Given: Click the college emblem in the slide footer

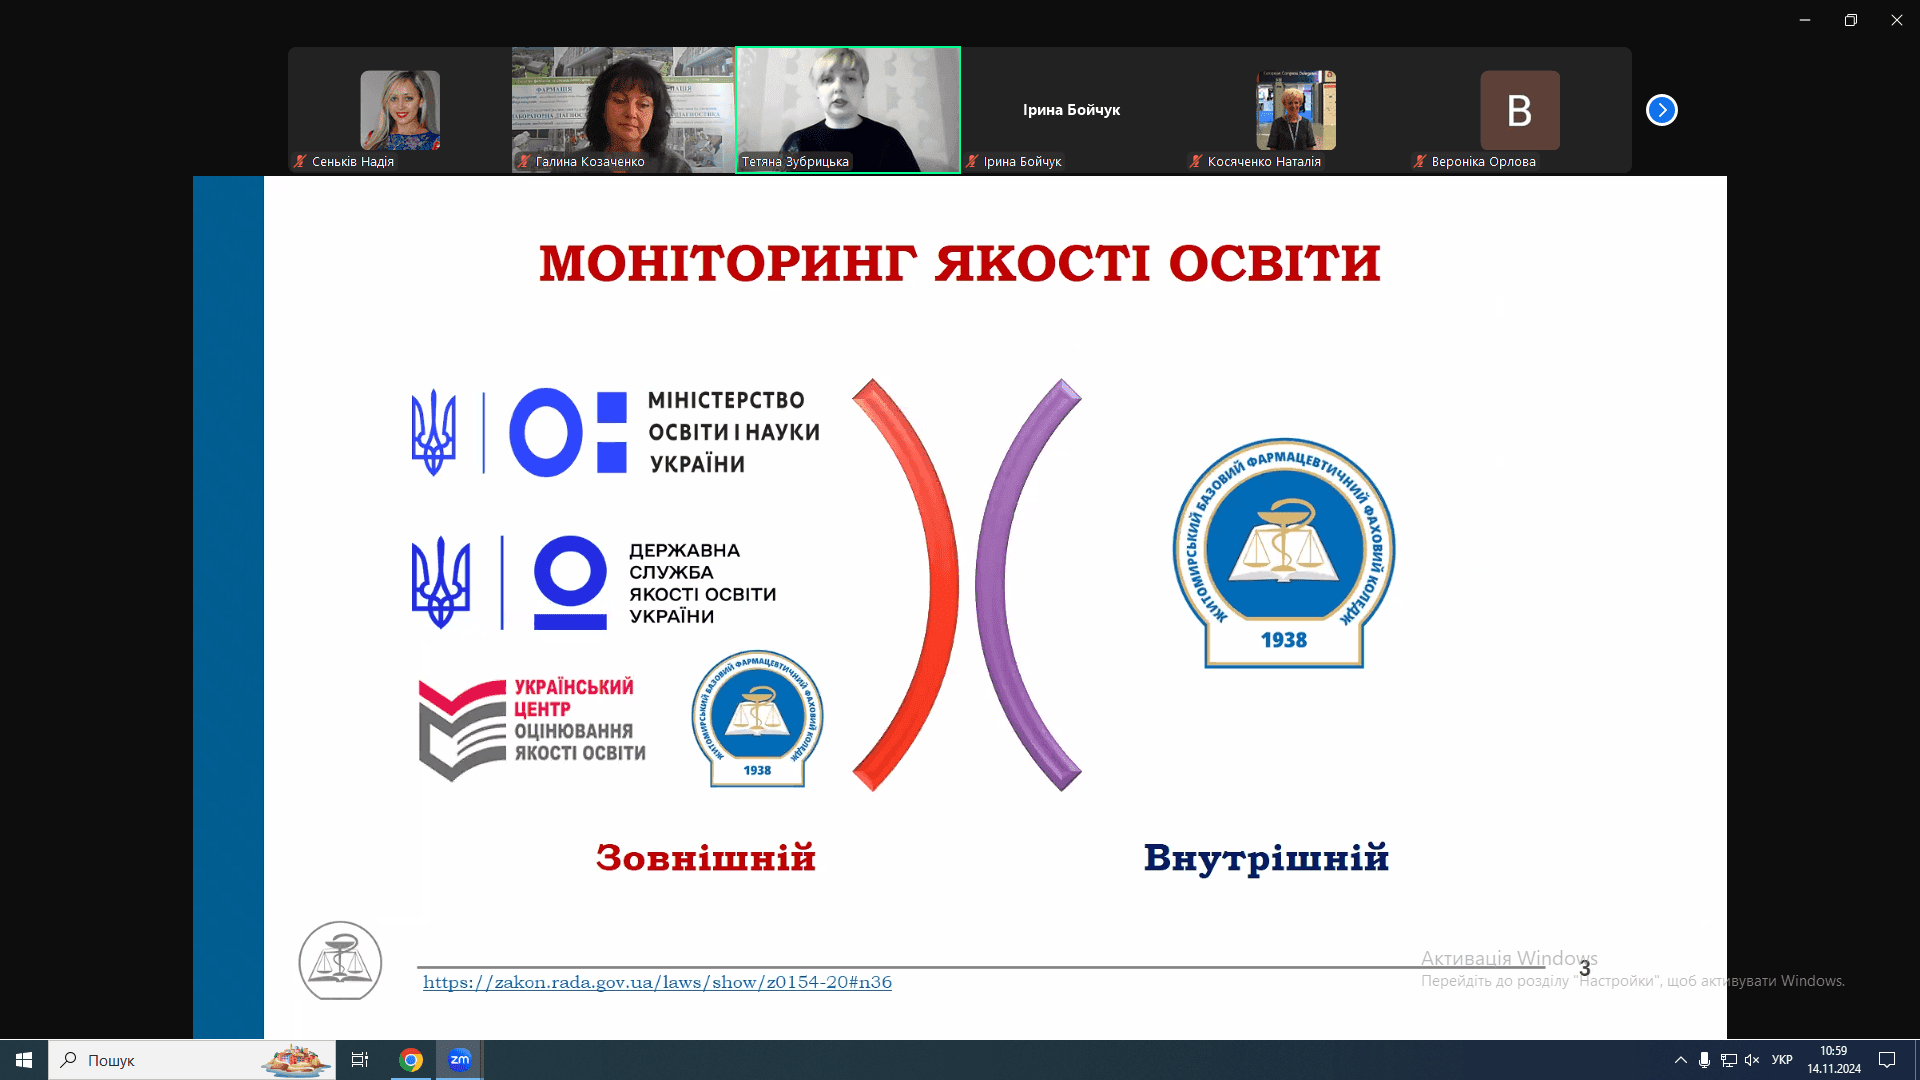Looking at the screenshot, I should click(x=340, y=961).
